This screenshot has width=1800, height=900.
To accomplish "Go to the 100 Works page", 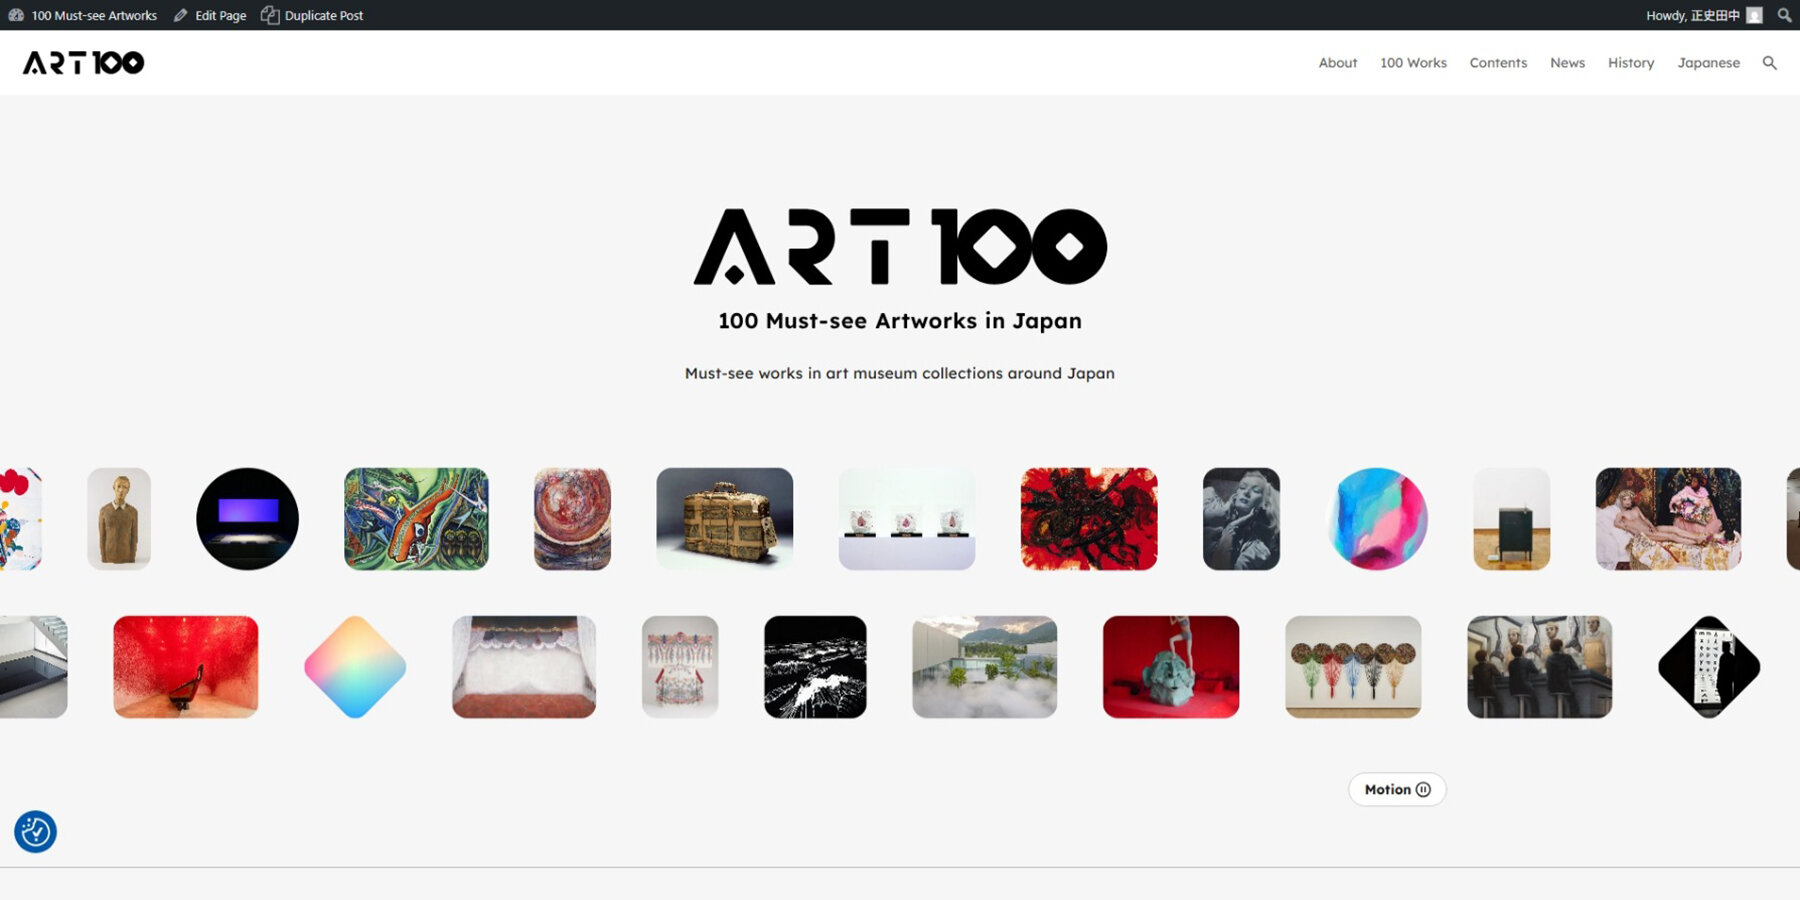I will tap(1413, 63).
